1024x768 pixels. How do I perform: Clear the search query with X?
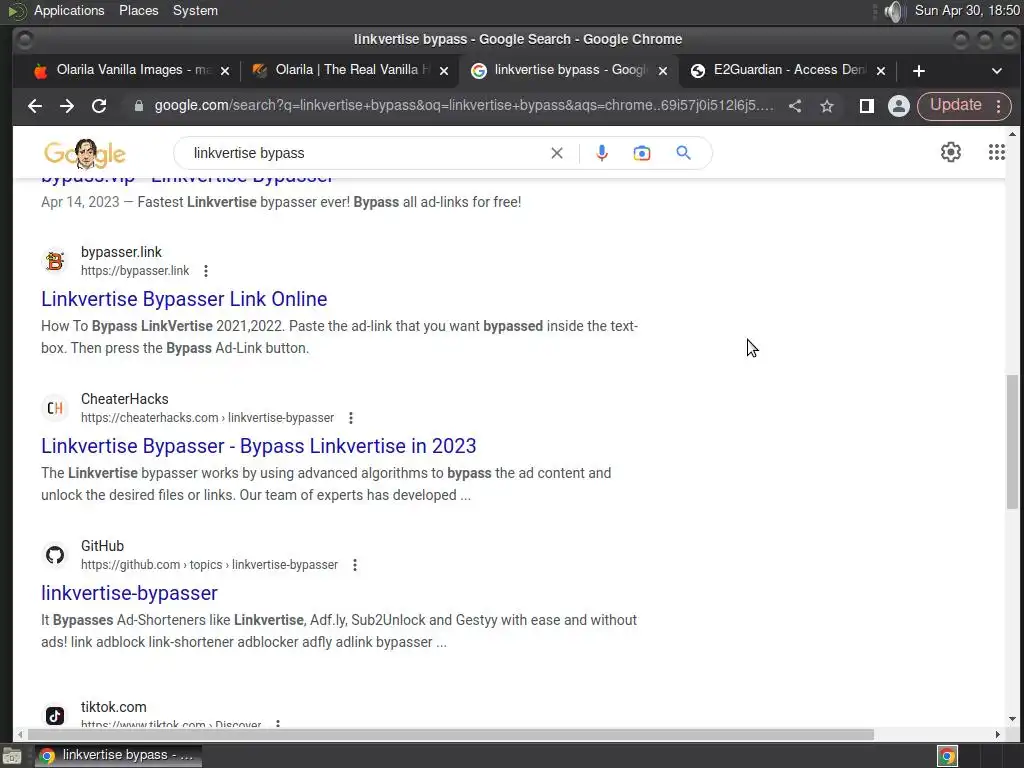click(x=556, y=153)
